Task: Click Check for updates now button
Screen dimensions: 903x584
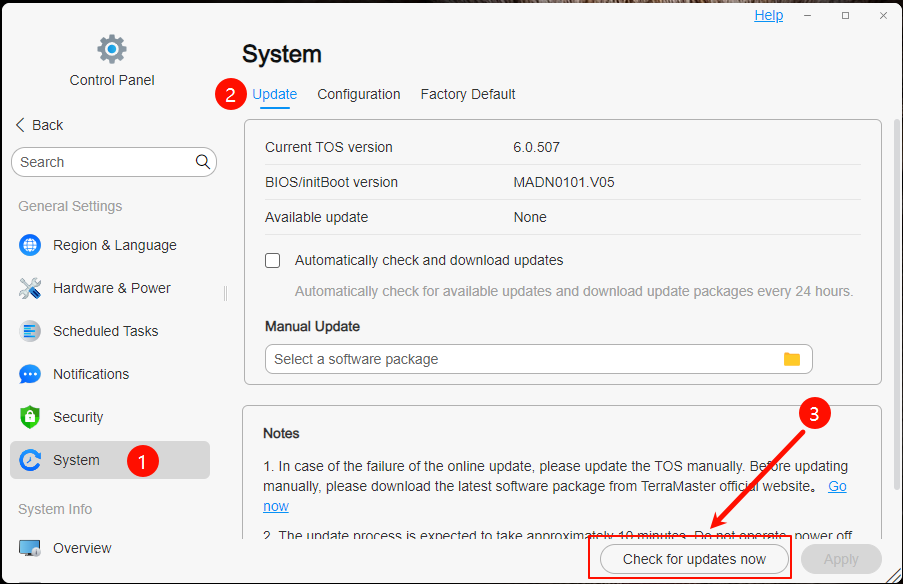Action: 694,559
